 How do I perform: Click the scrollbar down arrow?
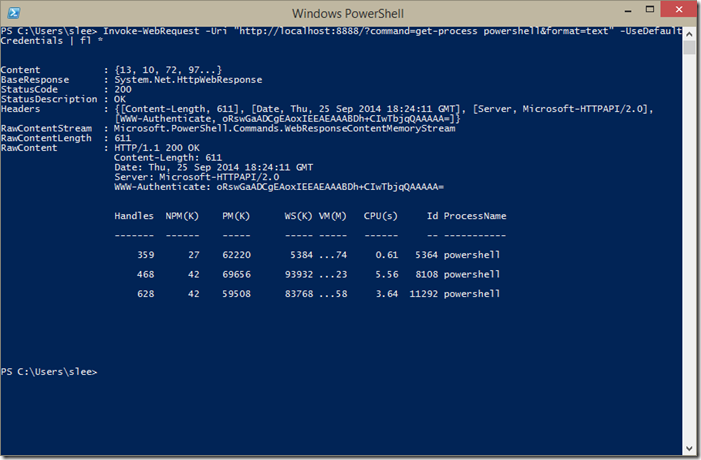point(689,446)
